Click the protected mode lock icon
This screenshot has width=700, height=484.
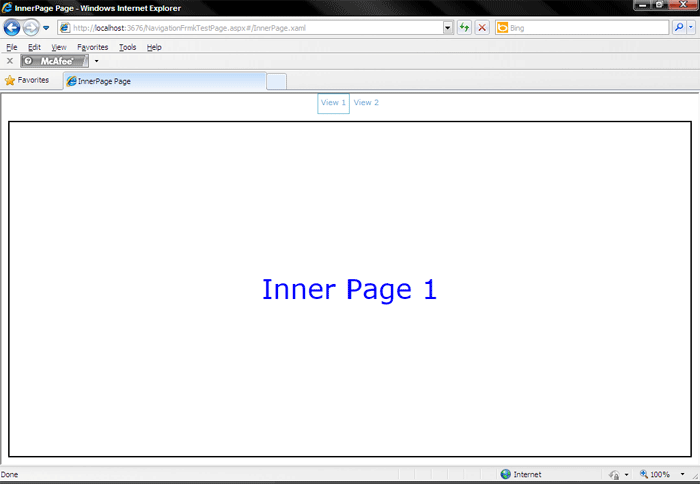[614, 475]
